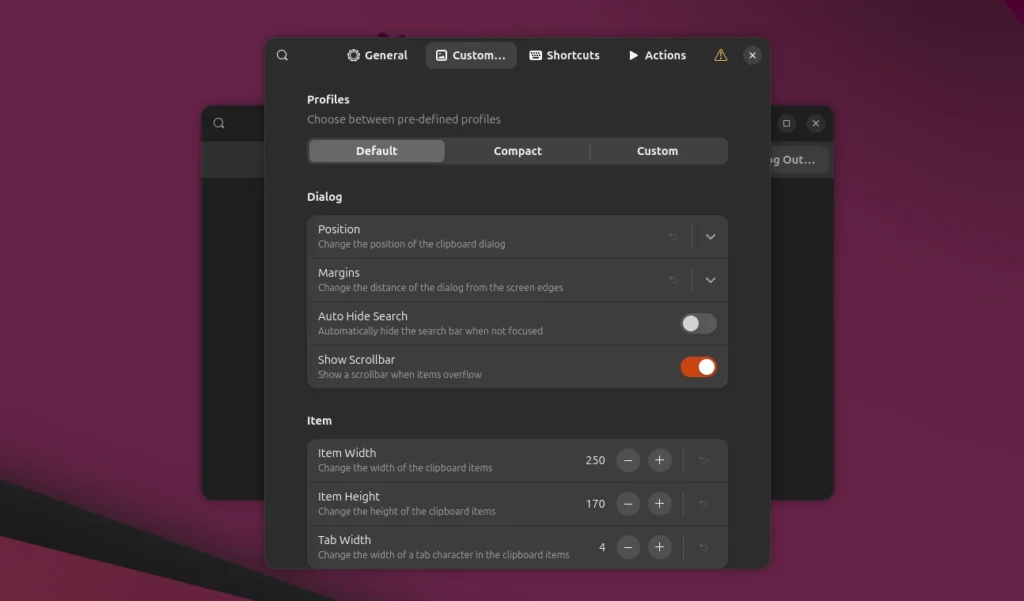Image resolution: width=1024 pixels, height=601 pixels.
Task: Increase Item Width with plus button
Action: tap(659, 461)
